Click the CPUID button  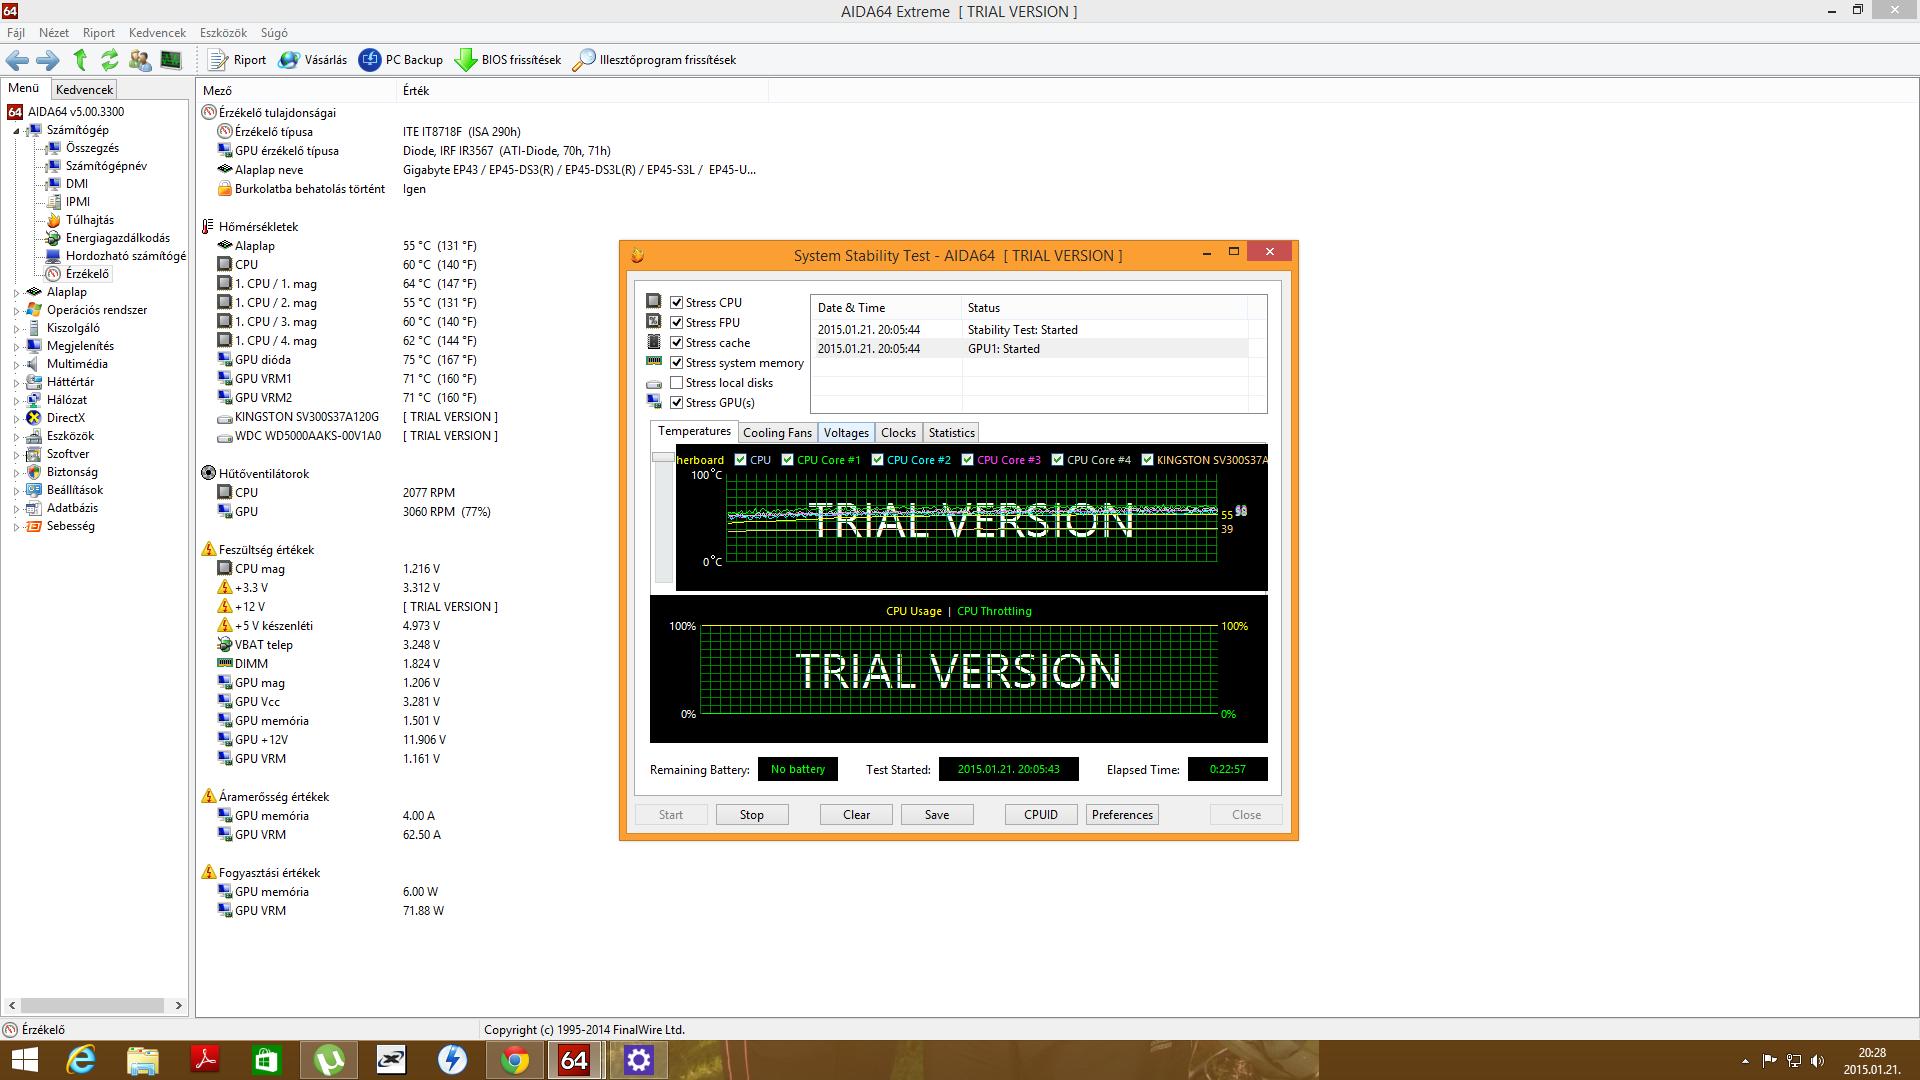click(1041, 815)
